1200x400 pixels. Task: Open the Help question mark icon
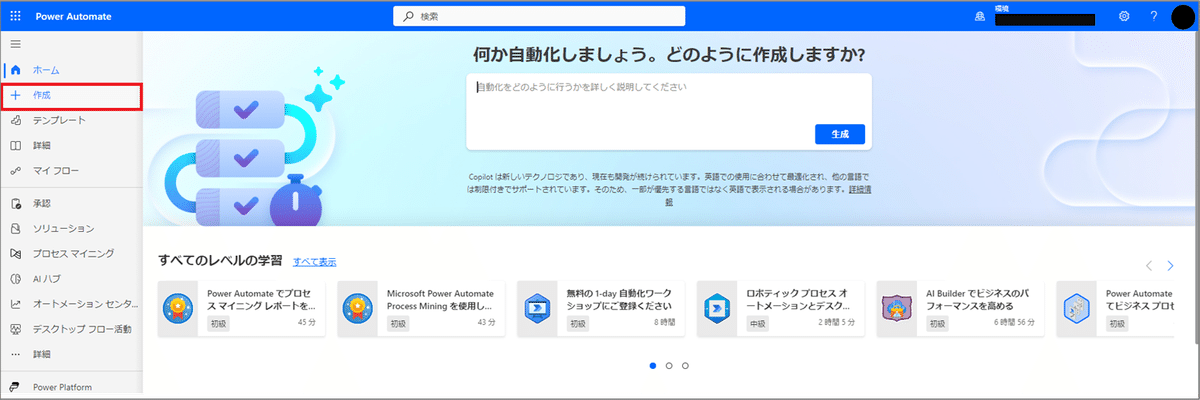pyautogui.click(x=1153, y=17)
